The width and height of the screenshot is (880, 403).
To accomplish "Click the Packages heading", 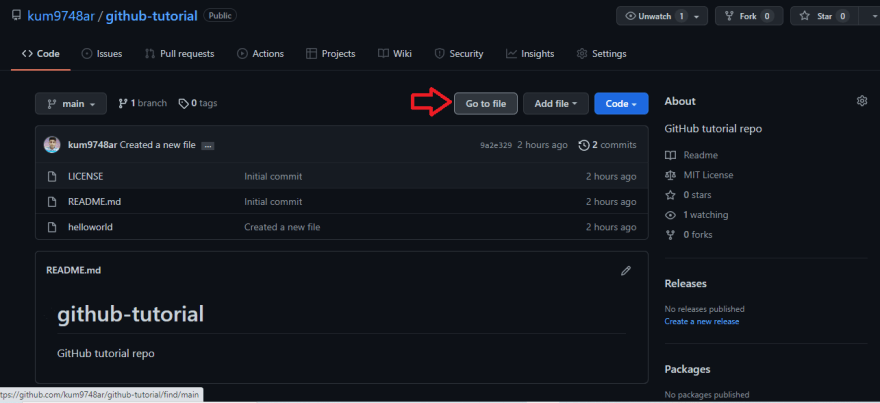I will [687, 369].
